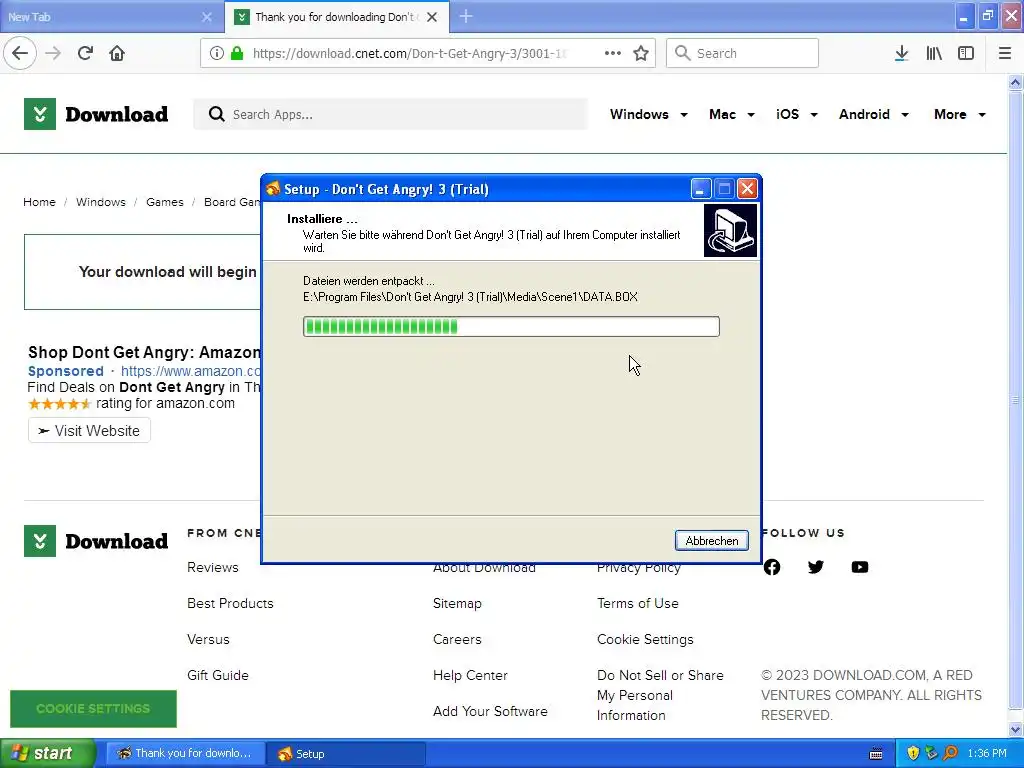Click Abbrechen to cancel installation
Image resolution: width=1024 pixels, height=768 pixels.
click(712, 541)
